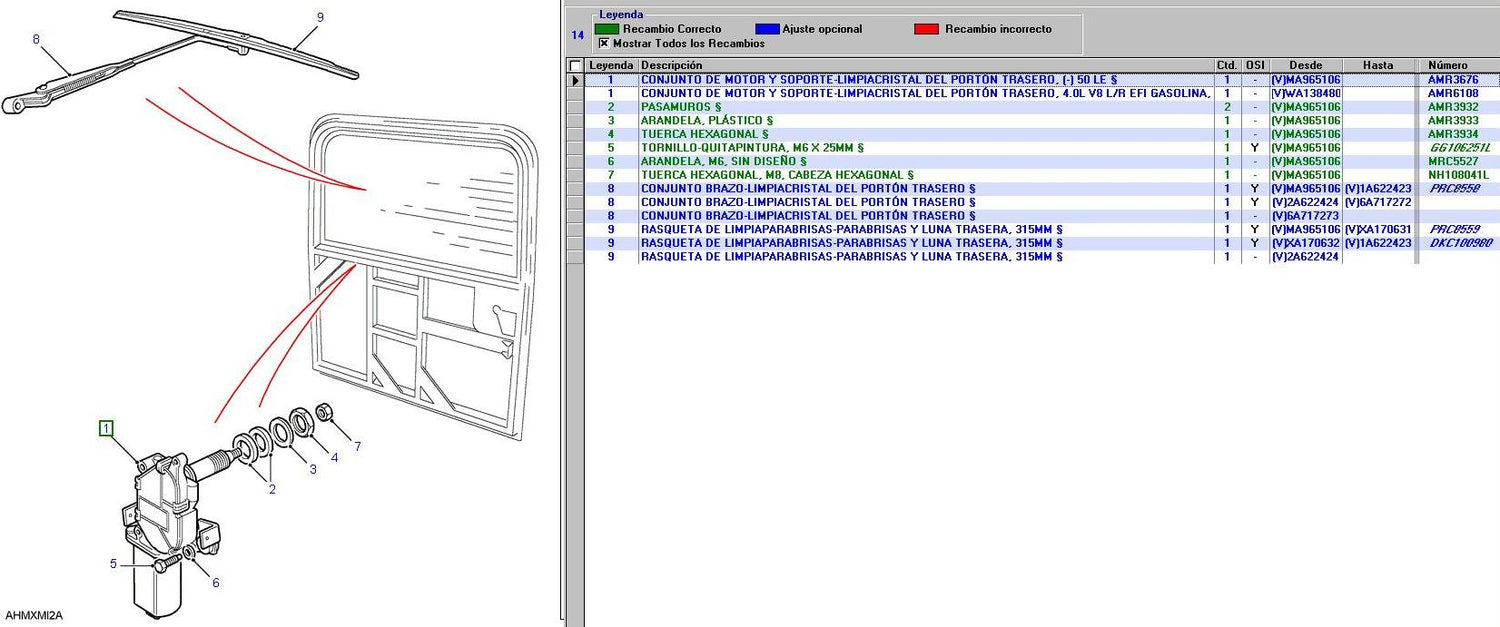Click callout 2 under the grommets
This screenshot has width=1500, height=627.
pyautogui.click(x=272, y=489)
